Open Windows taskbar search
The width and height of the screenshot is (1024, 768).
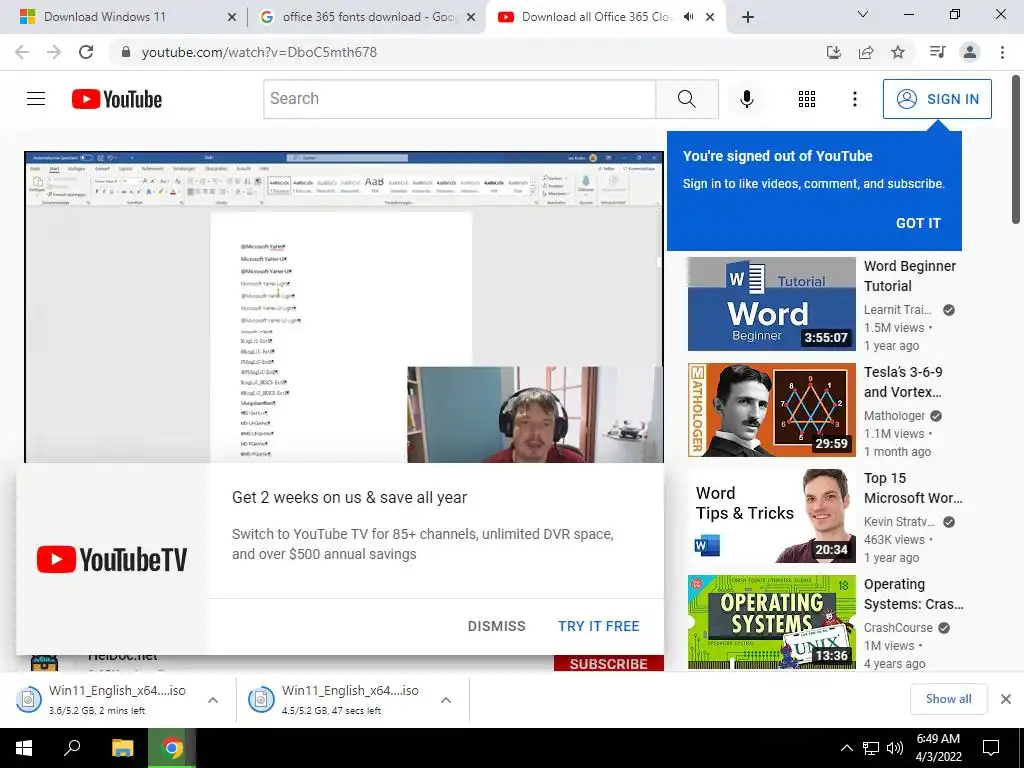pyautogui.click(x=72, y=748)
